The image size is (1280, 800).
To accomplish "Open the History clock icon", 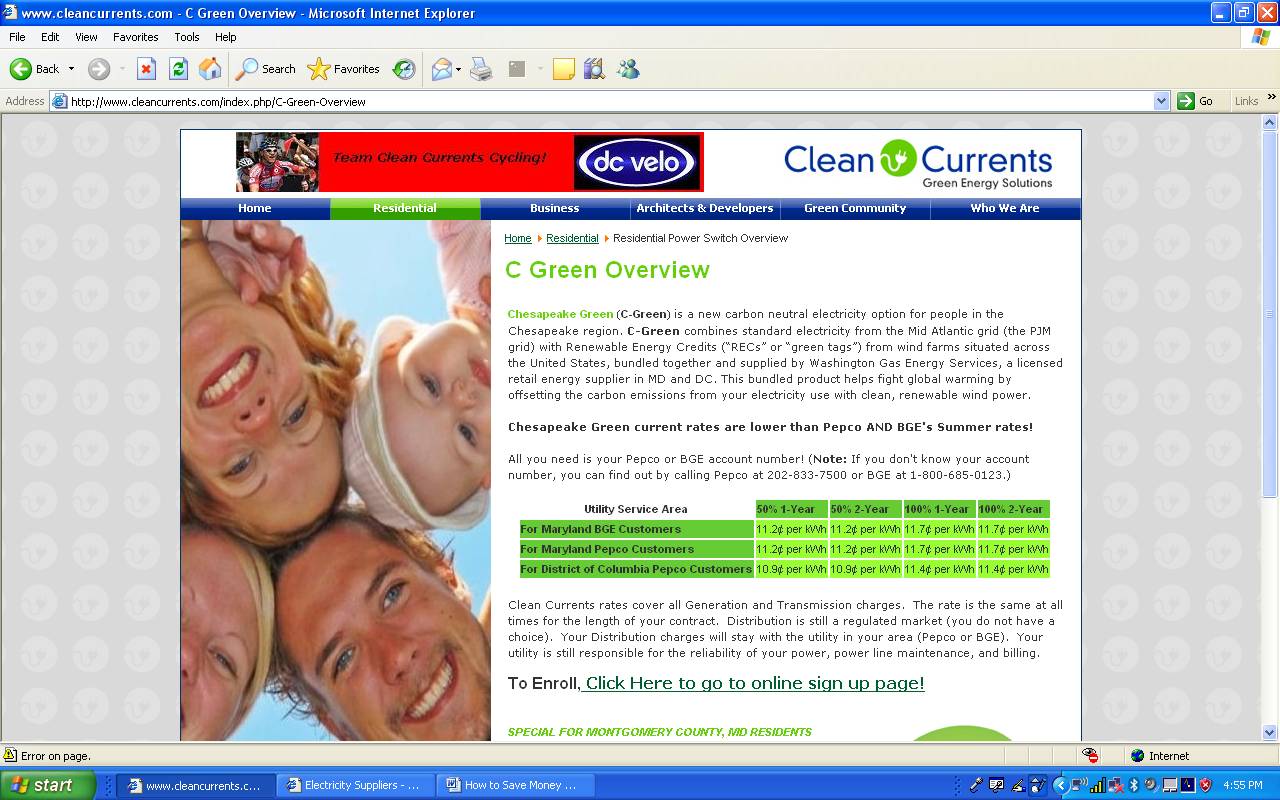I will coord(404,69).
